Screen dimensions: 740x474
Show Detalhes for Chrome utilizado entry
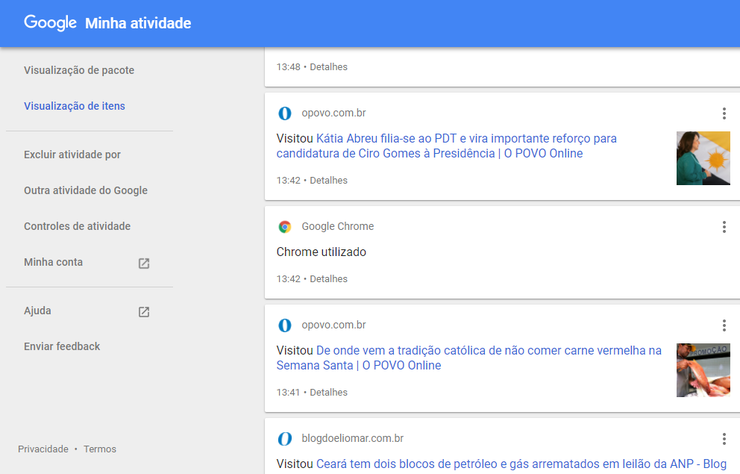[x=328, y=279]
